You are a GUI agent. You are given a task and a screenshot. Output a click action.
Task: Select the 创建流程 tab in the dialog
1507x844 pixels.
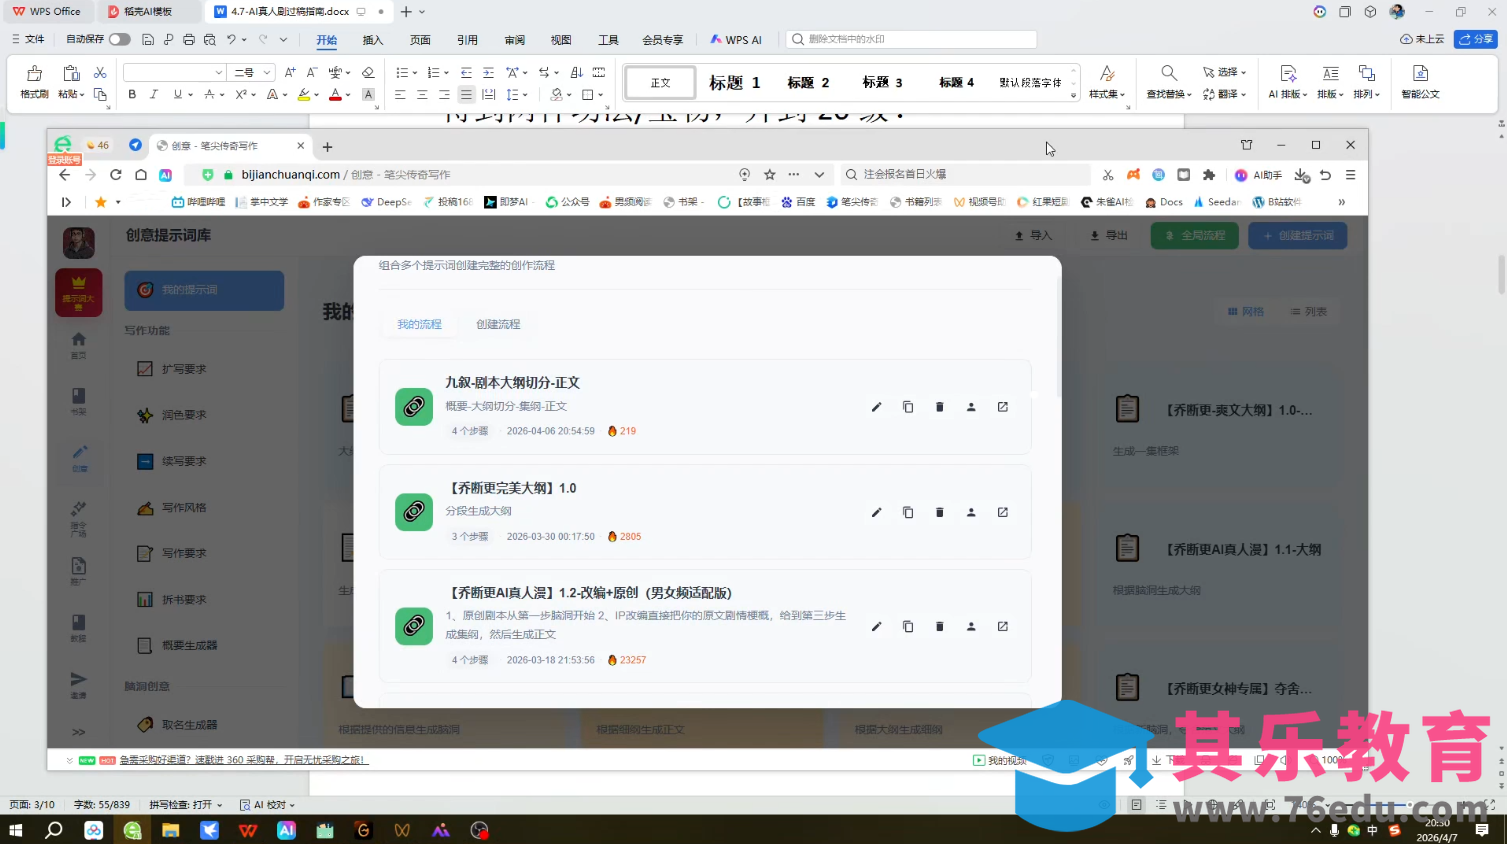[497, 323]
